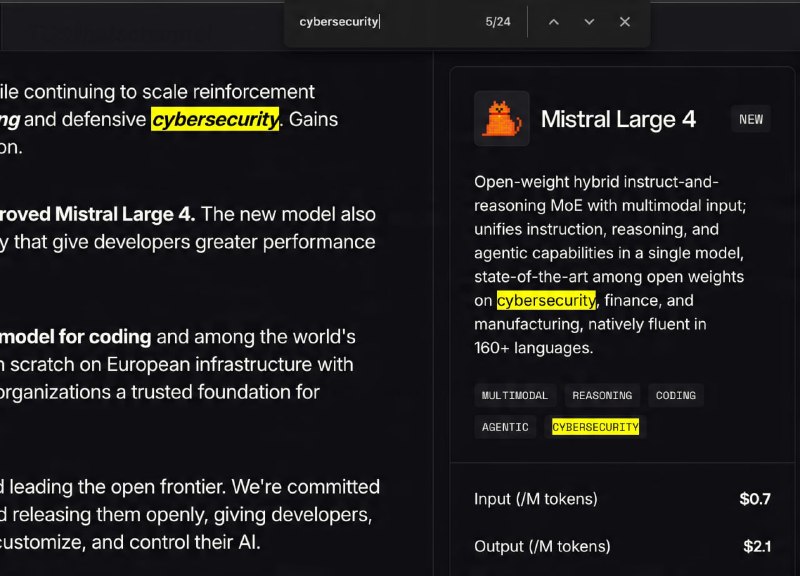
Task: Click the bold 'model for coding' text
Action: click(76, 337)
